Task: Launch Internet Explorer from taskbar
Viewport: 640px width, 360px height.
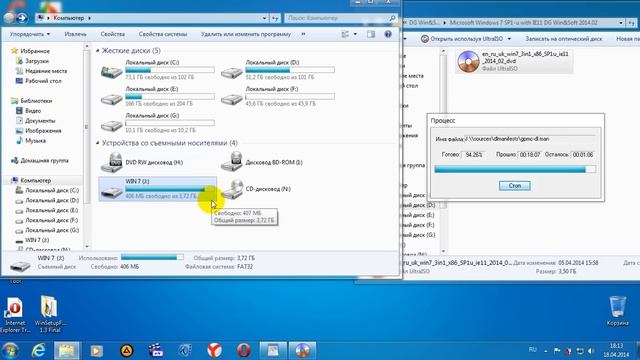Action: coord(39,350)
